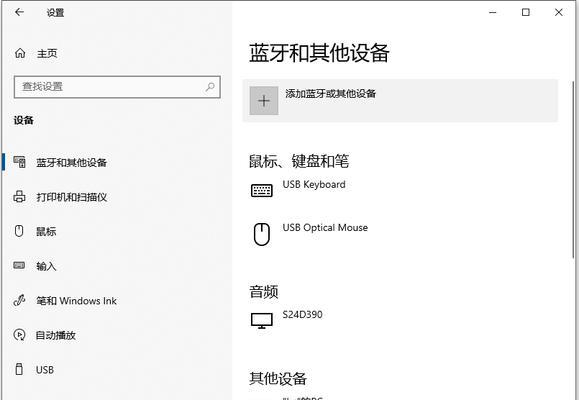Select the USB Optical Mouse icon
This screenshot has height=400, width=579.
click(262, 234)
